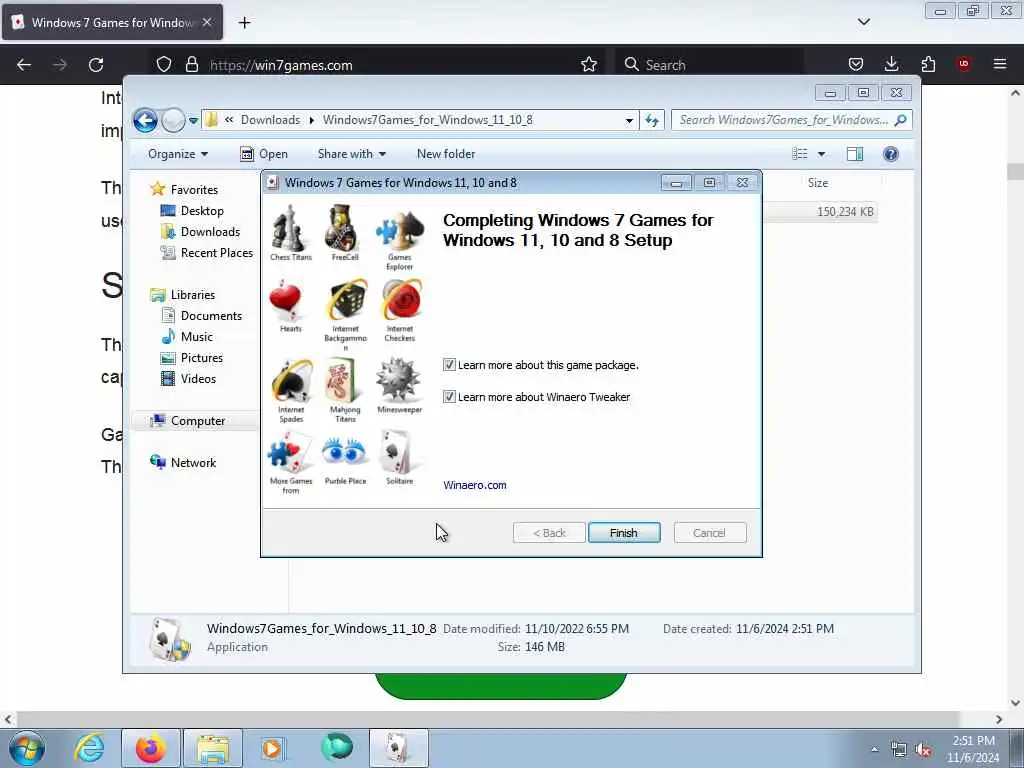Click the < Back button in setup
Image resolution: width=1024 pixels, height=768 pixels.
coord(549,533)
